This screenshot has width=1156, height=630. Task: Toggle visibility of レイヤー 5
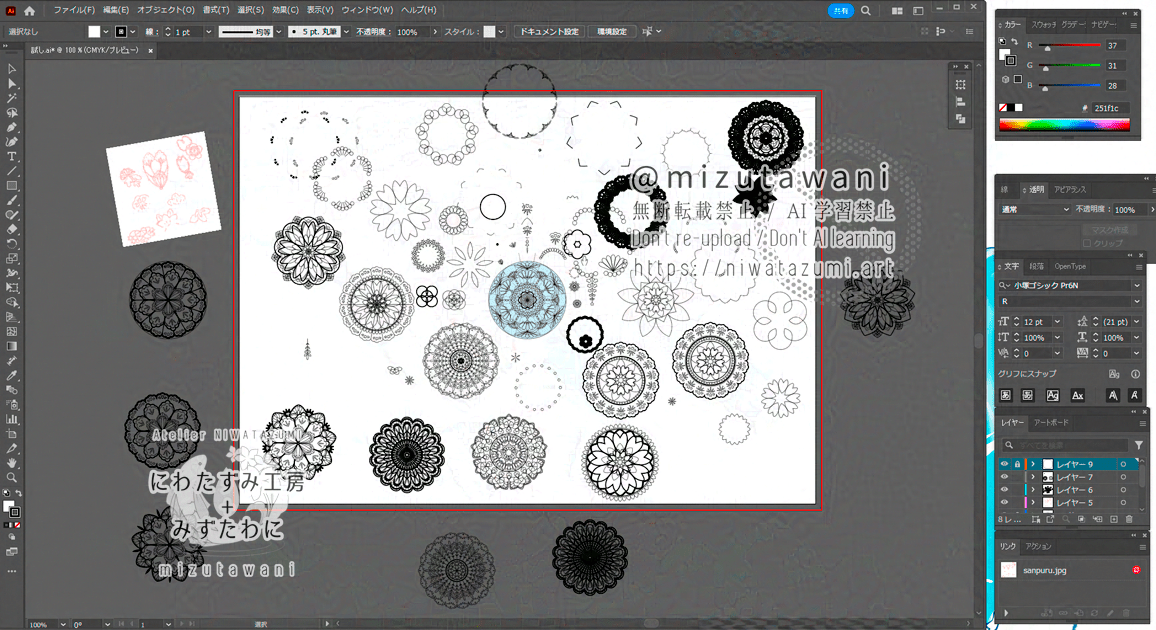1004,502
